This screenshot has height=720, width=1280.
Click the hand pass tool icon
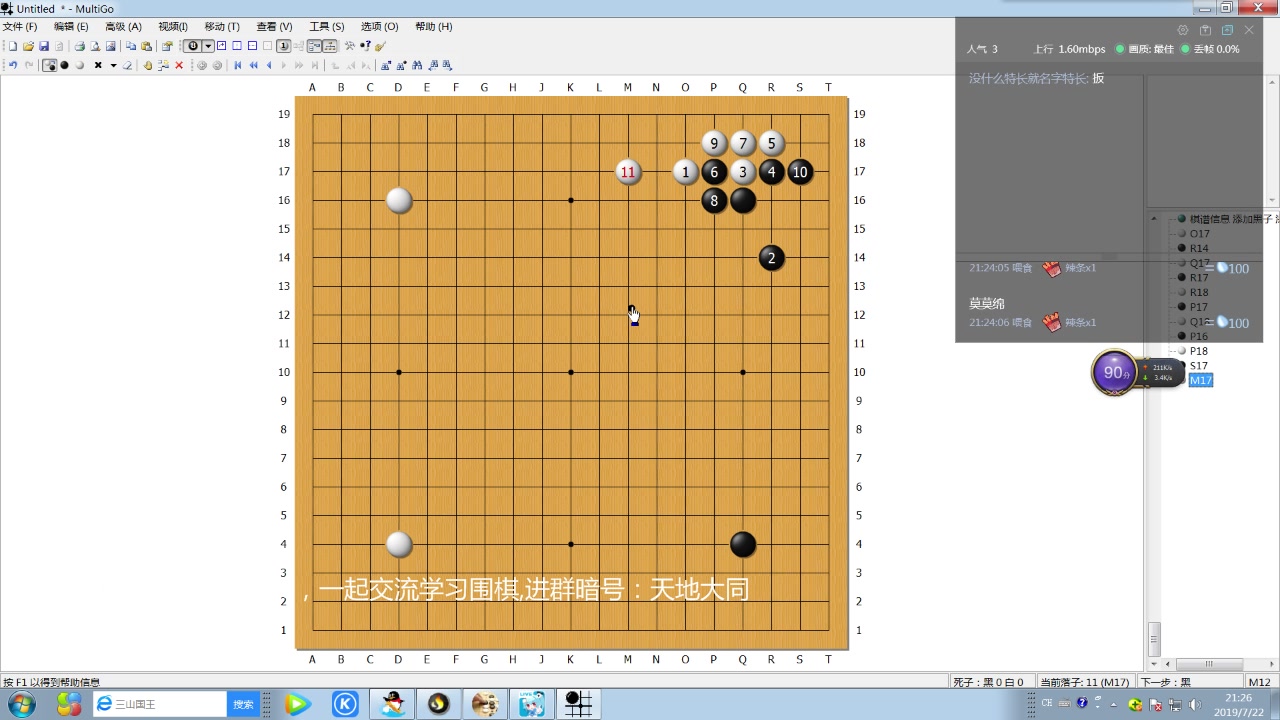pos(148,65)
